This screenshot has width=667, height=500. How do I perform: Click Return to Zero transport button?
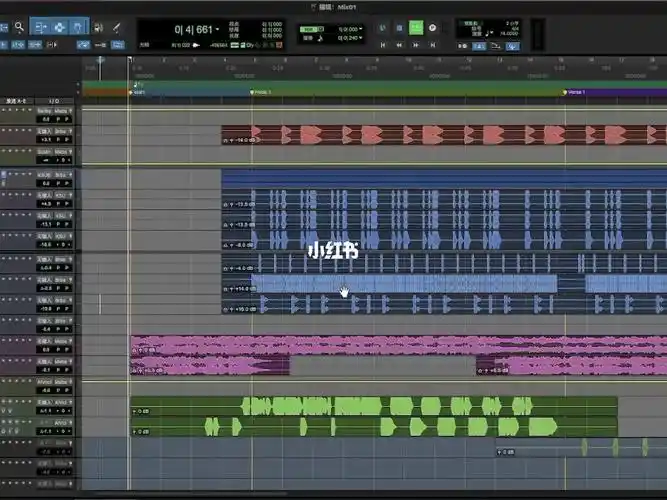coord(384,45)
